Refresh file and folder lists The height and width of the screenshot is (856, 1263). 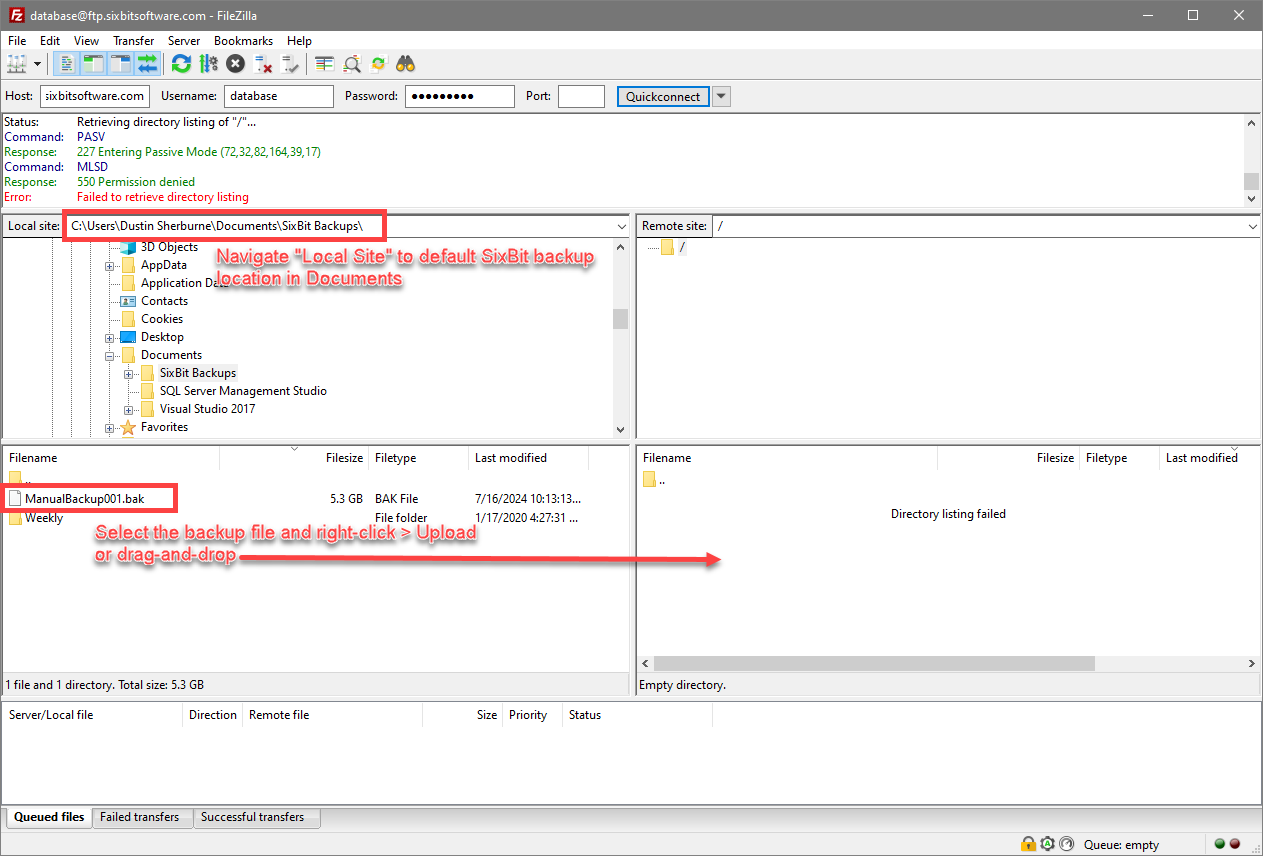pos(181,64)
